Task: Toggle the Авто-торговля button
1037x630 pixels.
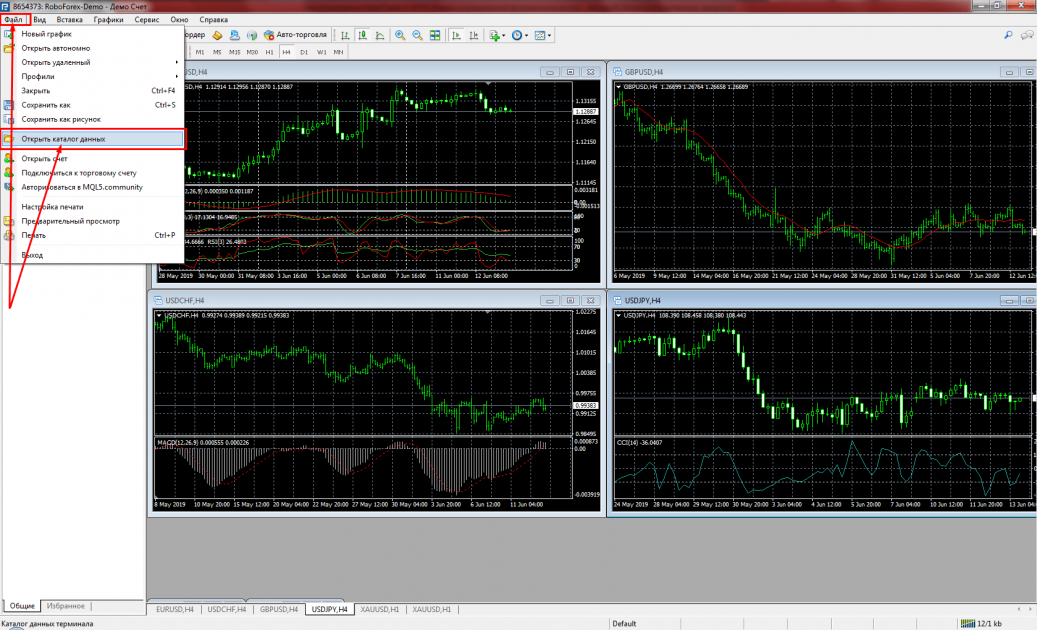Action: coord(295,35)
